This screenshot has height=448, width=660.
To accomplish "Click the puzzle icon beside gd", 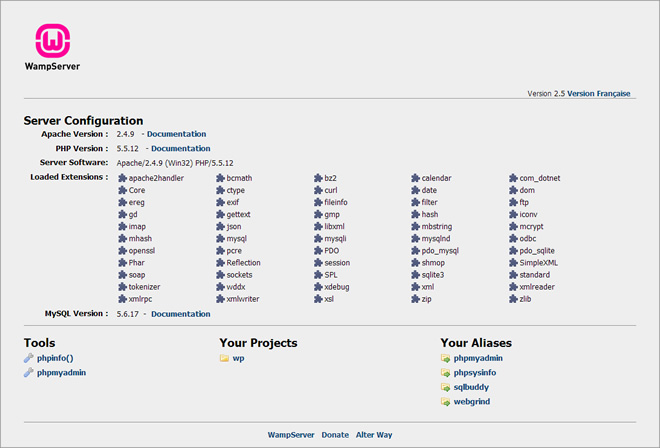I will point(122,214).
